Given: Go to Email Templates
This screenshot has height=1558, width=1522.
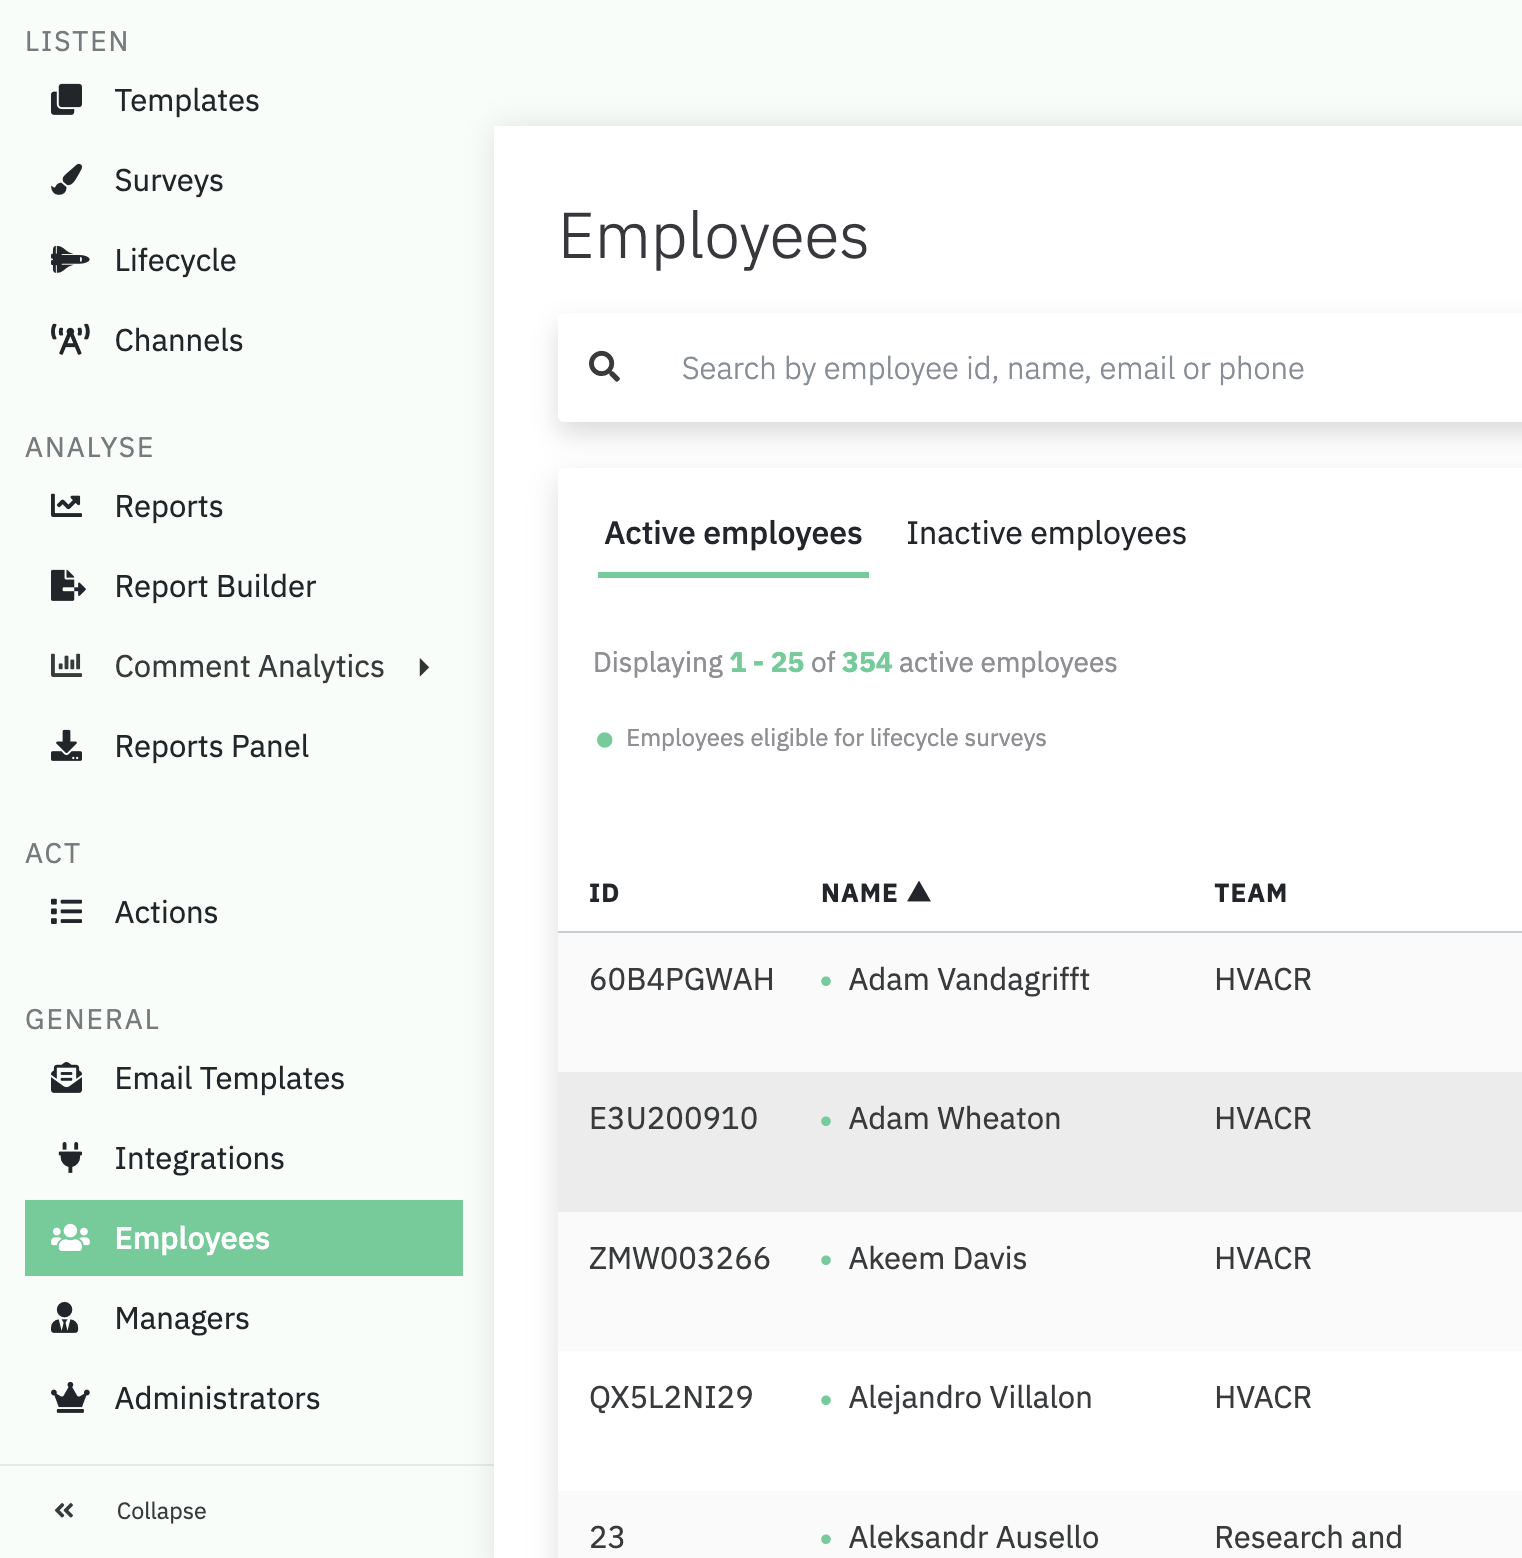Looking at the screenshot, I should (x=229, y=1078).
